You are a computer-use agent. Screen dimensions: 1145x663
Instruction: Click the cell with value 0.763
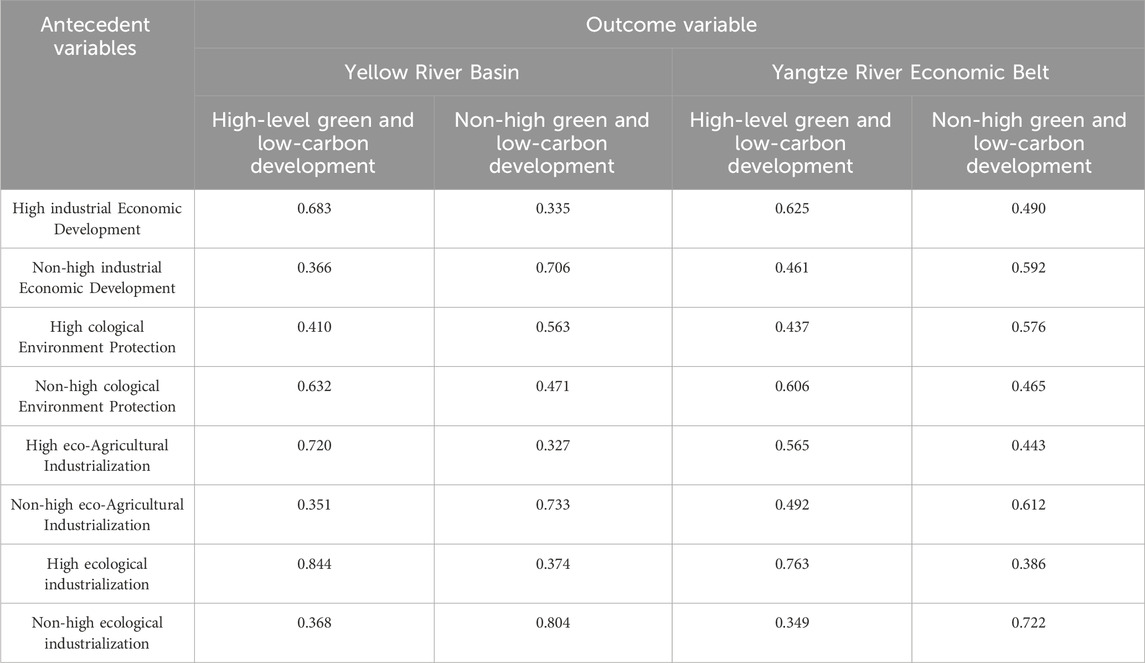click(791, 564)
